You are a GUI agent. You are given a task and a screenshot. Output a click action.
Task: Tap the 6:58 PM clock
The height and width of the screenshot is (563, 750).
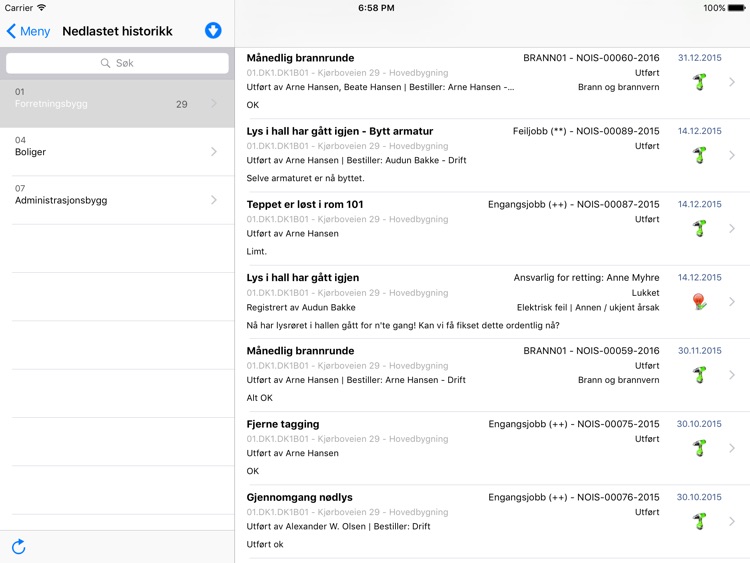[x=376, y=8]
